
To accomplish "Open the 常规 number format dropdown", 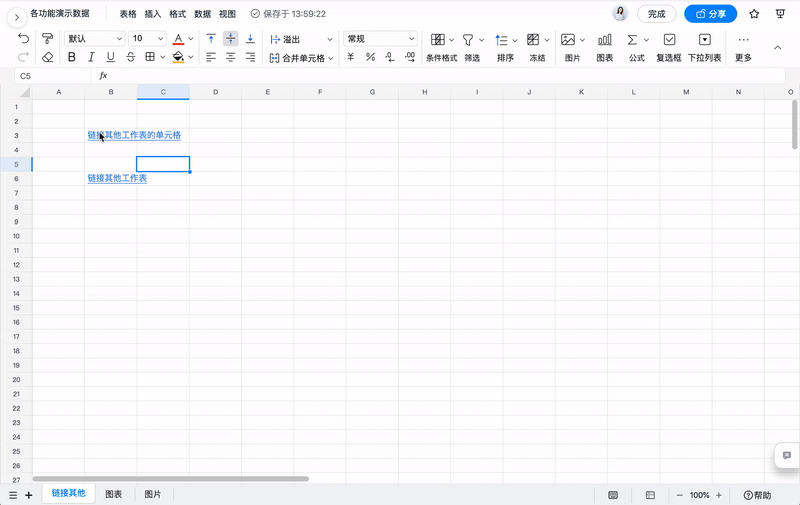I will point(380,39).
